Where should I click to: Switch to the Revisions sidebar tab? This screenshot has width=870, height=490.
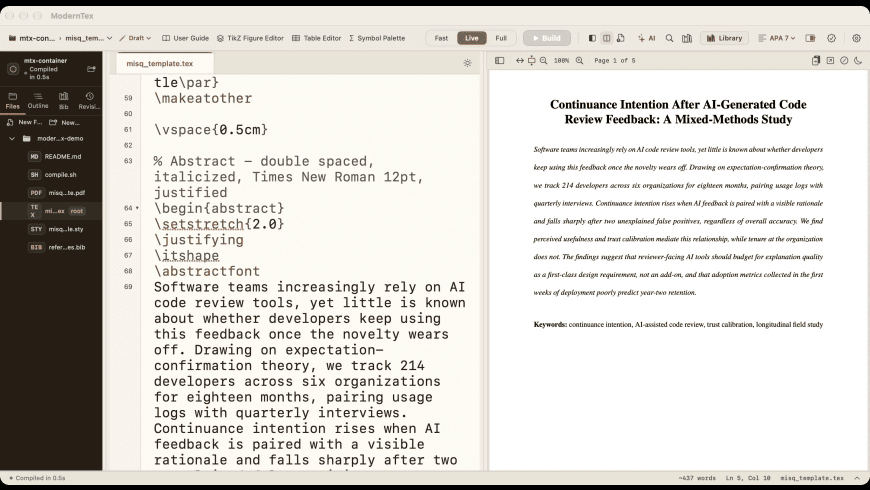pos(89,100)
